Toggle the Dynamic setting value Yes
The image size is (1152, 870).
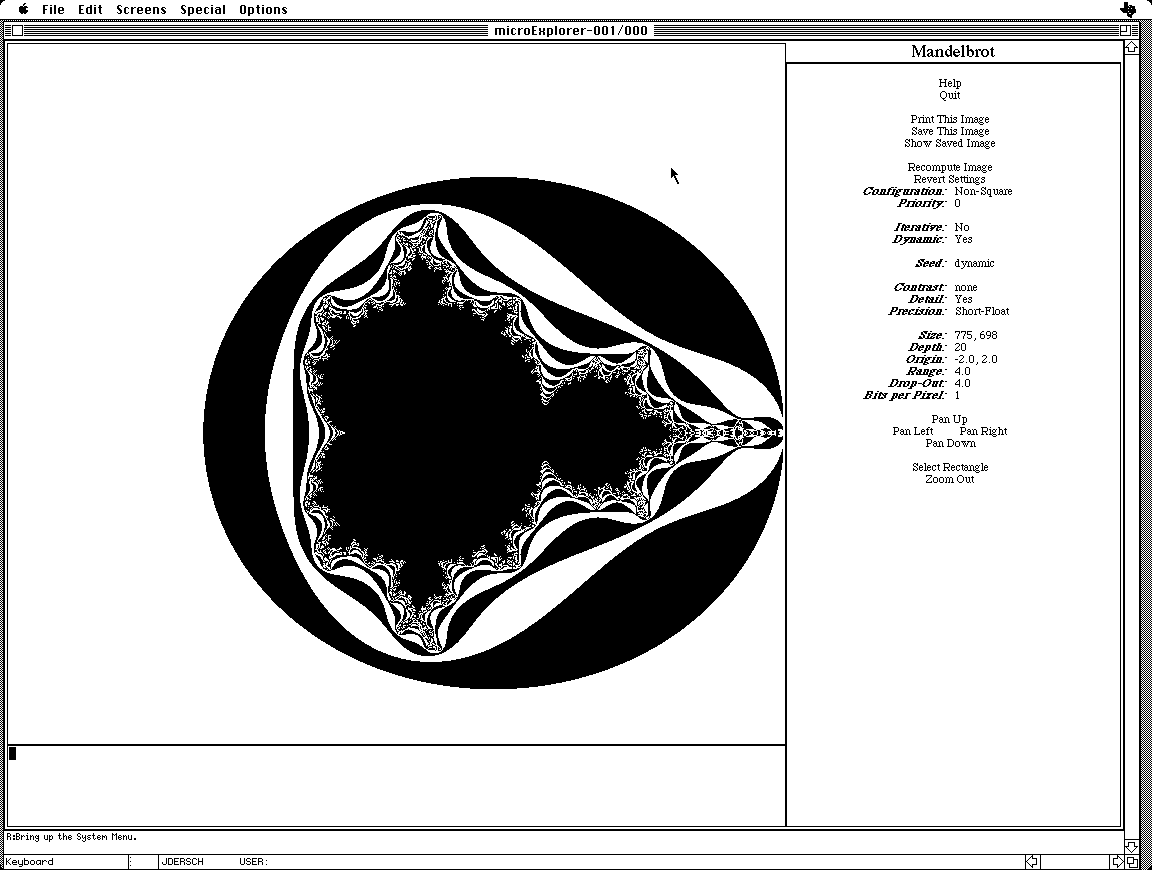click(963, 239)
